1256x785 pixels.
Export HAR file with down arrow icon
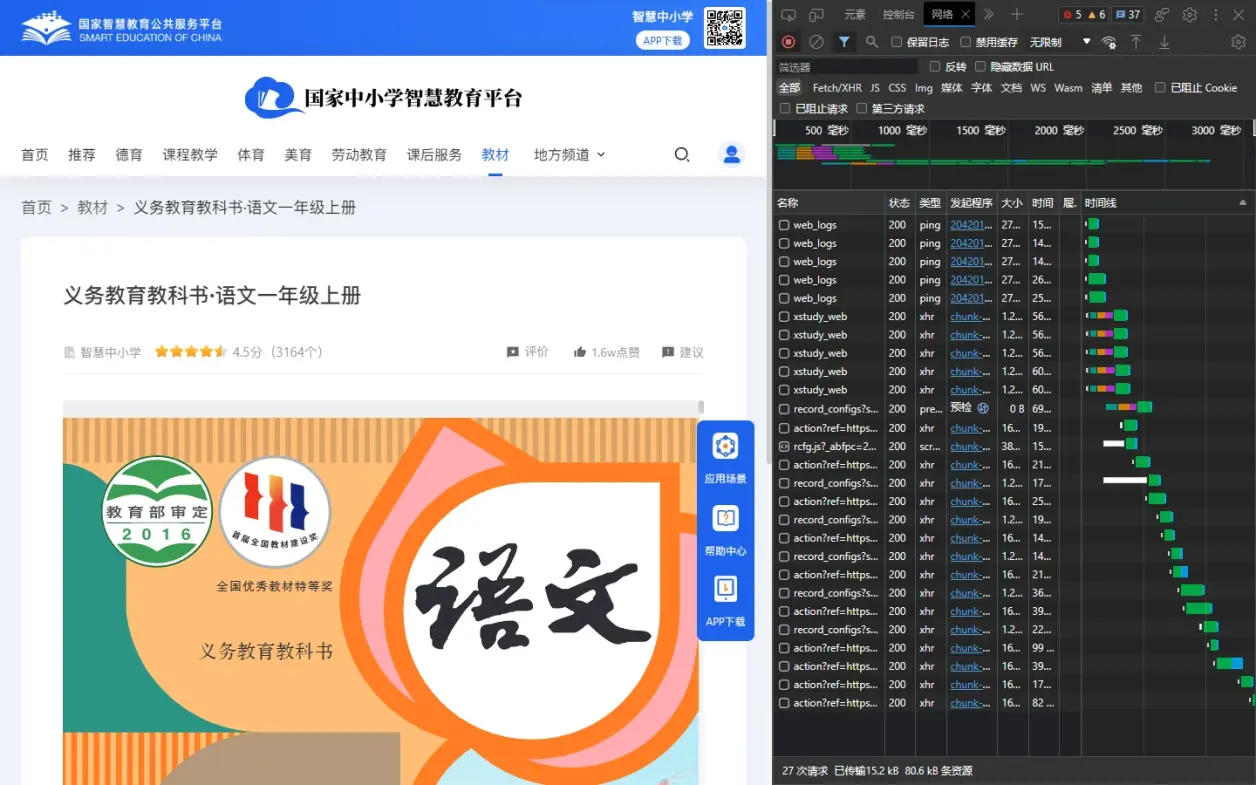pos(1164,42)
